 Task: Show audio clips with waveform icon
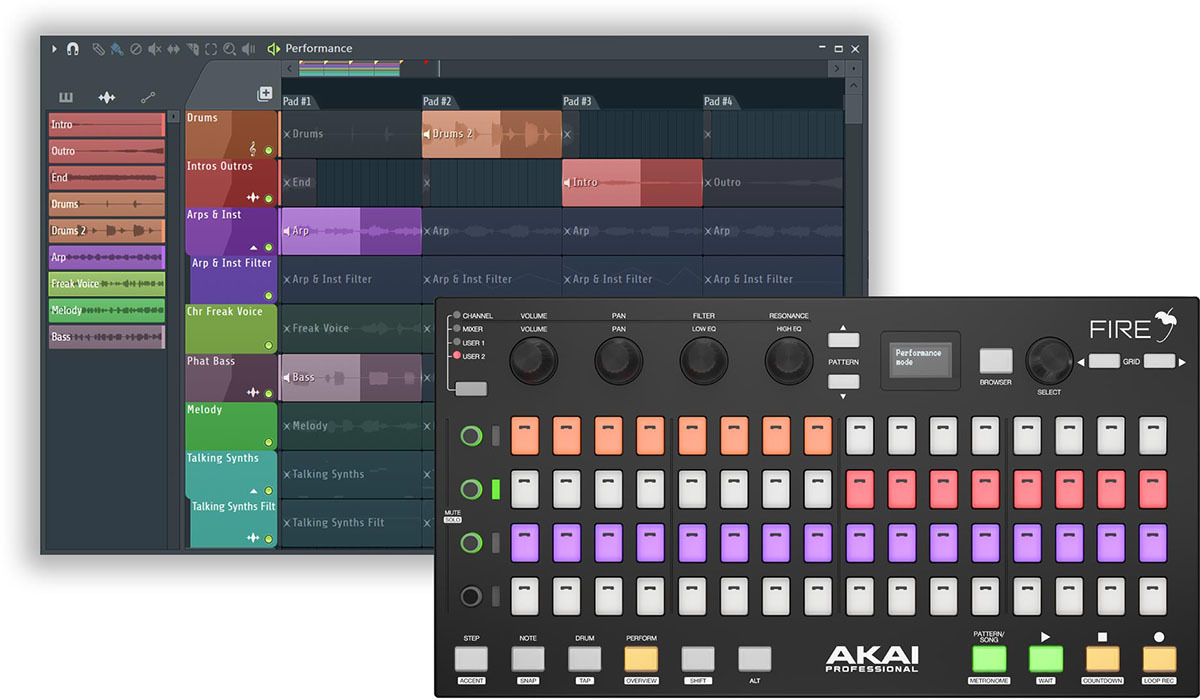[x=107, y=97]
